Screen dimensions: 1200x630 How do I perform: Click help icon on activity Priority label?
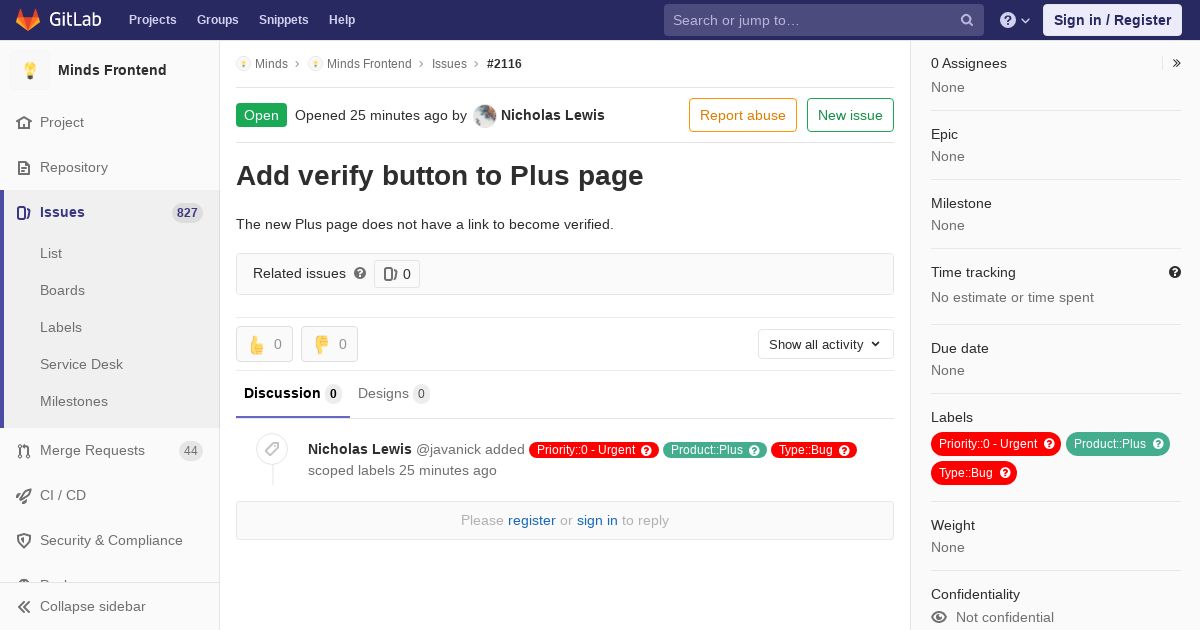pyautogui.click(x=646, y=450)
